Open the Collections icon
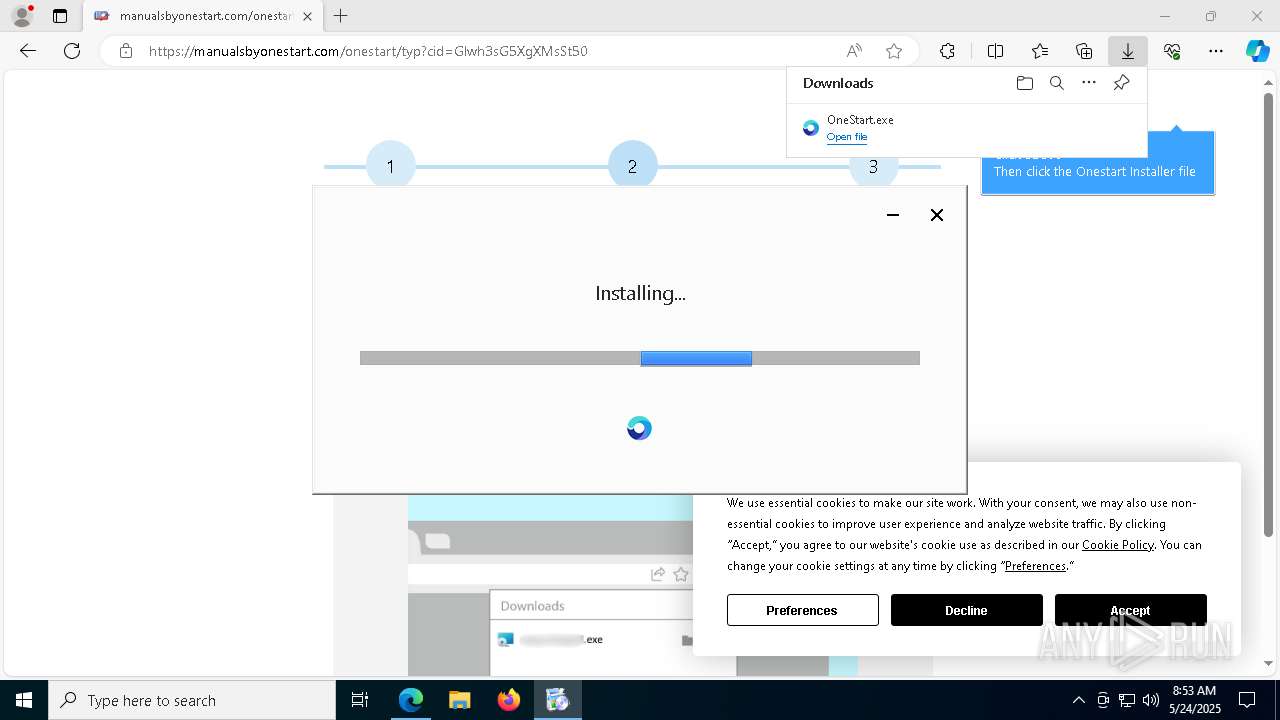1280x720 pixels. [1084, 51]
